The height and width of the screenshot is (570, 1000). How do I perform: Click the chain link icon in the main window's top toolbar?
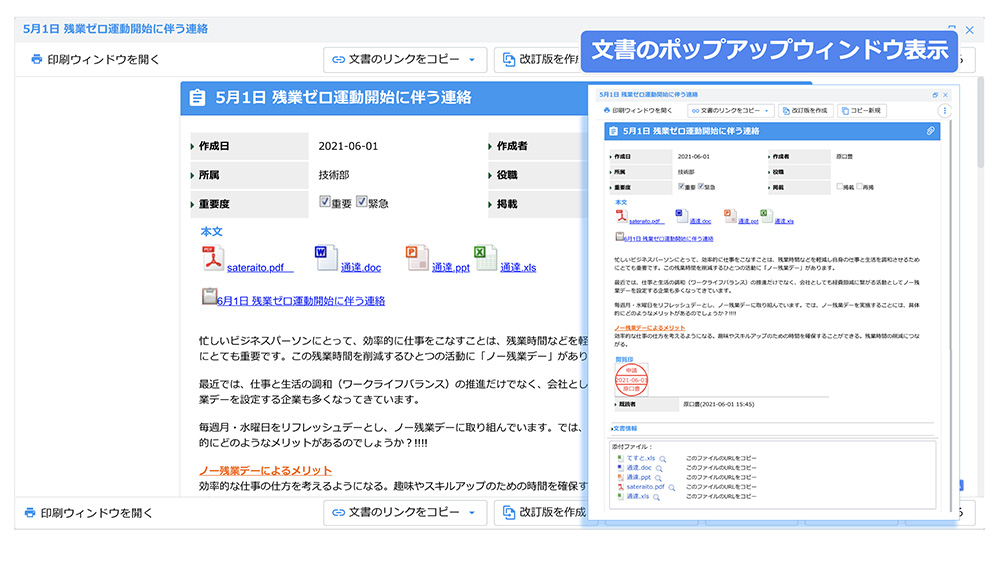[x=338, y=59]
